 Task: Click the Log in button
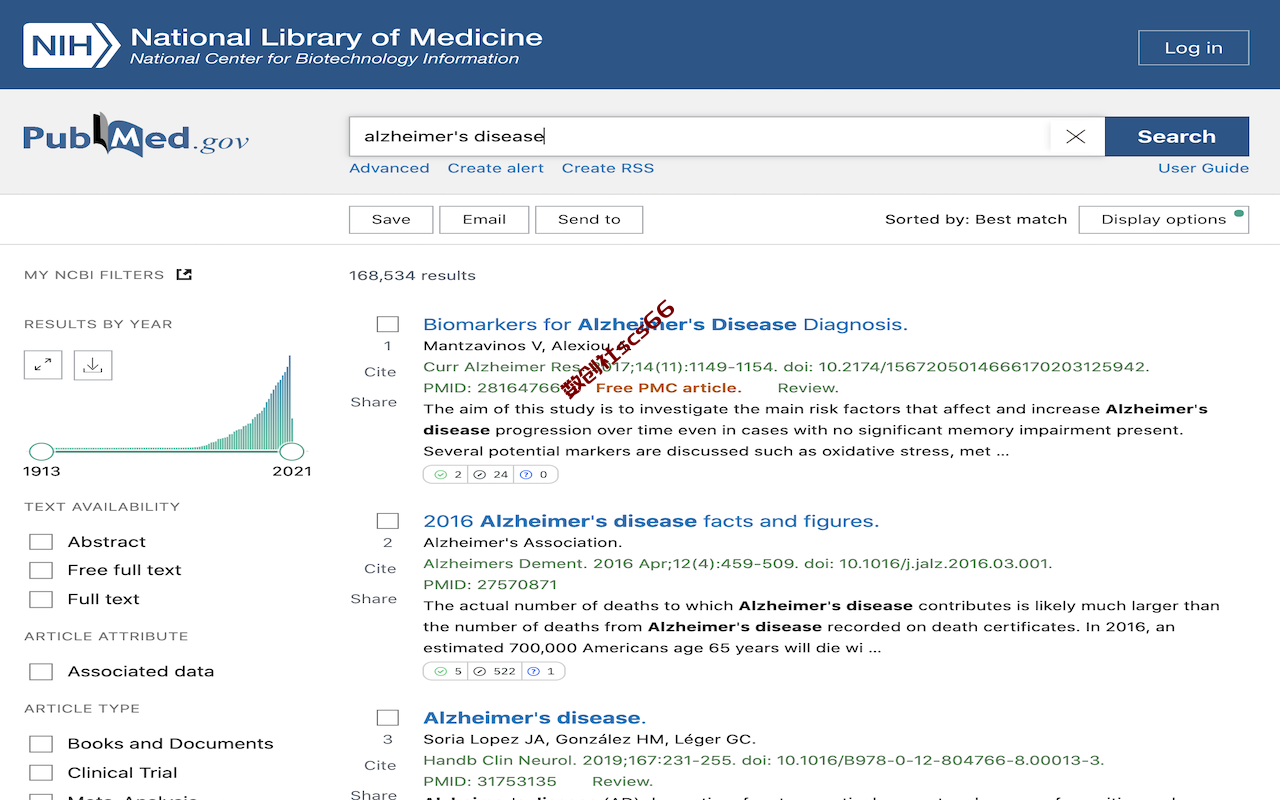(x=1194, y=47)
